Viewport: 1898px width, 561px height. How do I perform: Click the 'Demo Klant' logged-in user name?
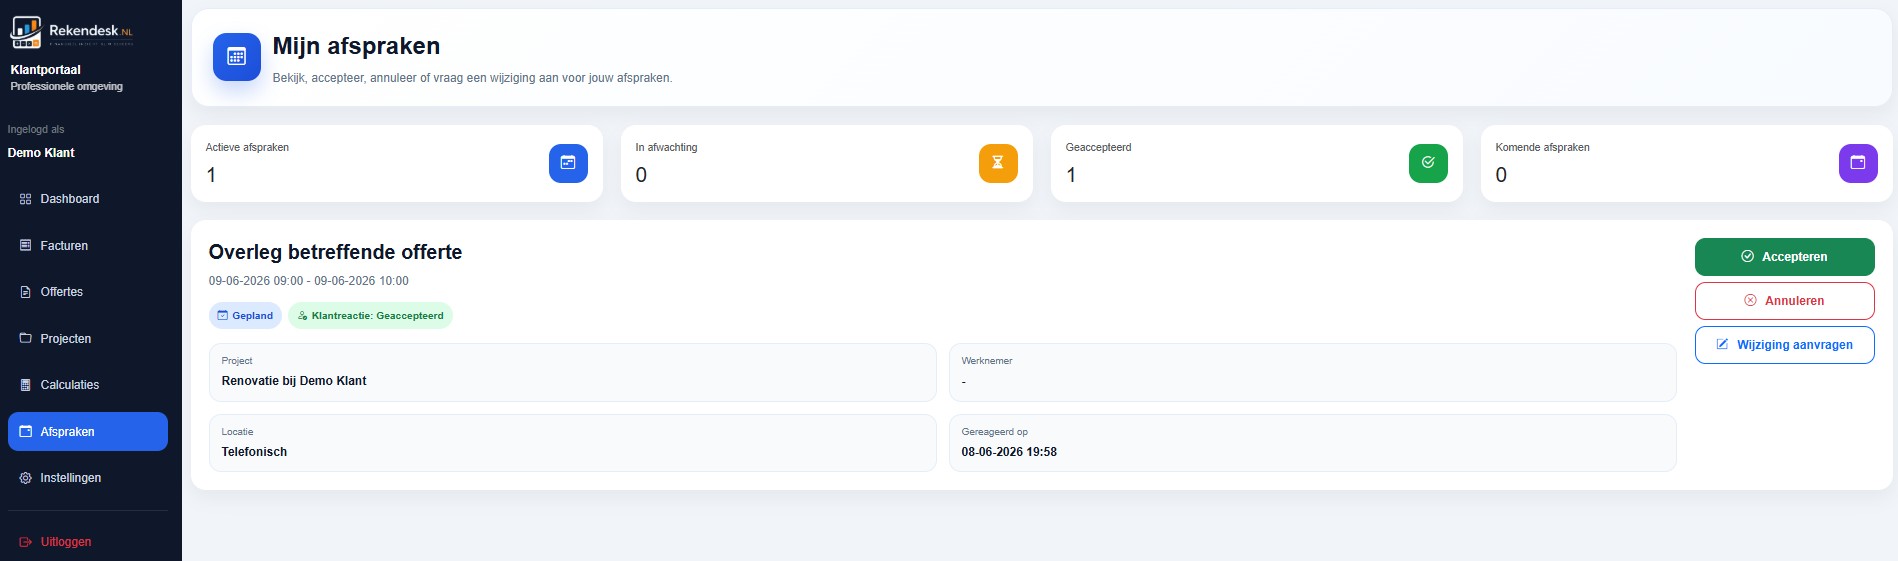[41, 153]
